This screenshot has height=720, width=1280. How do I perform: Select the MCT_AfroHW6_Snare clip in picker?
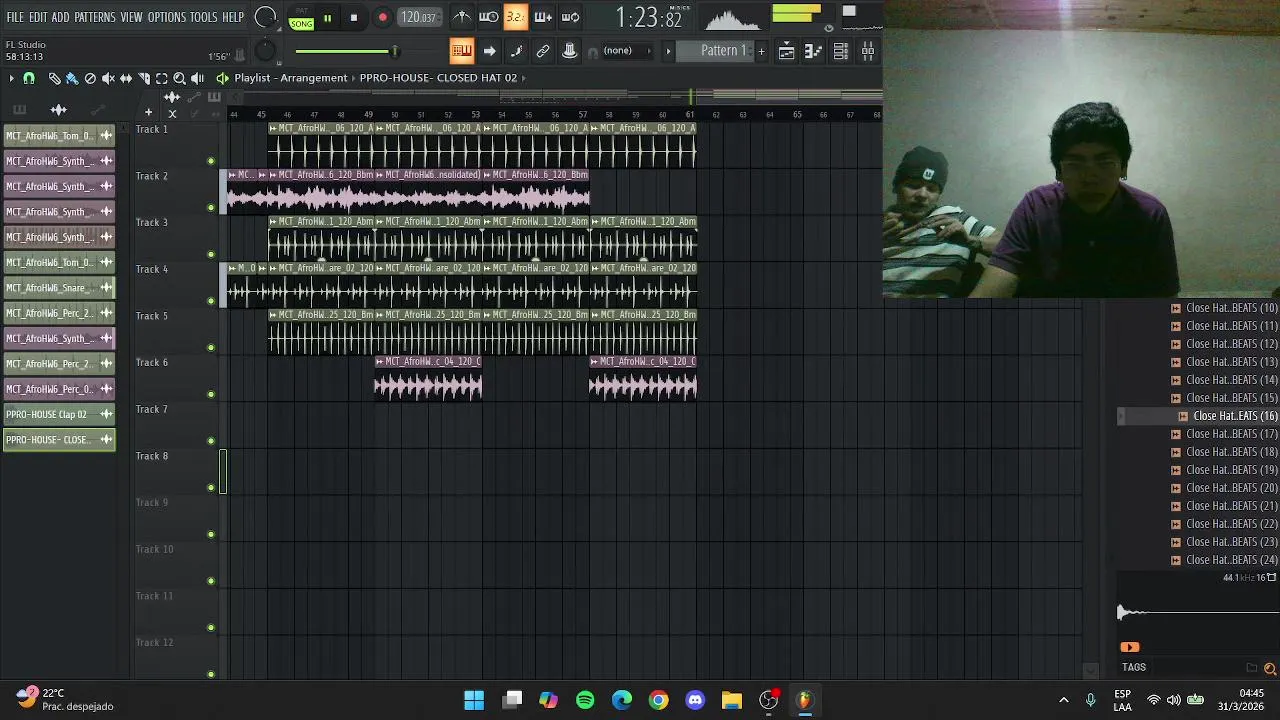coord(59,288)
